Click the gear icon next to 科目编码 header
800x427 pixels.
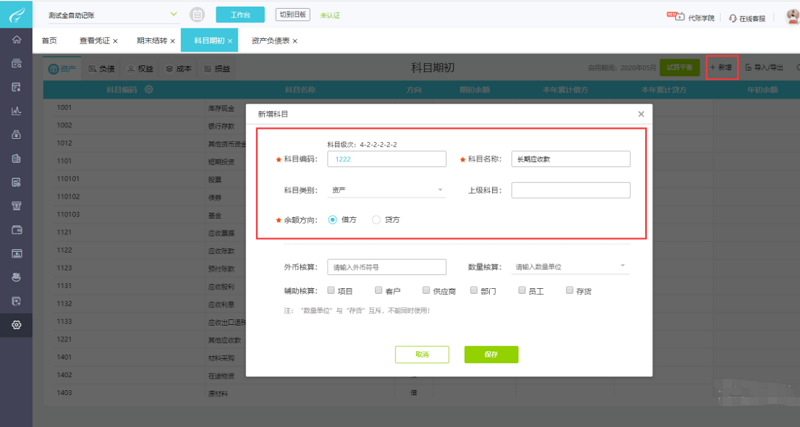148,89
